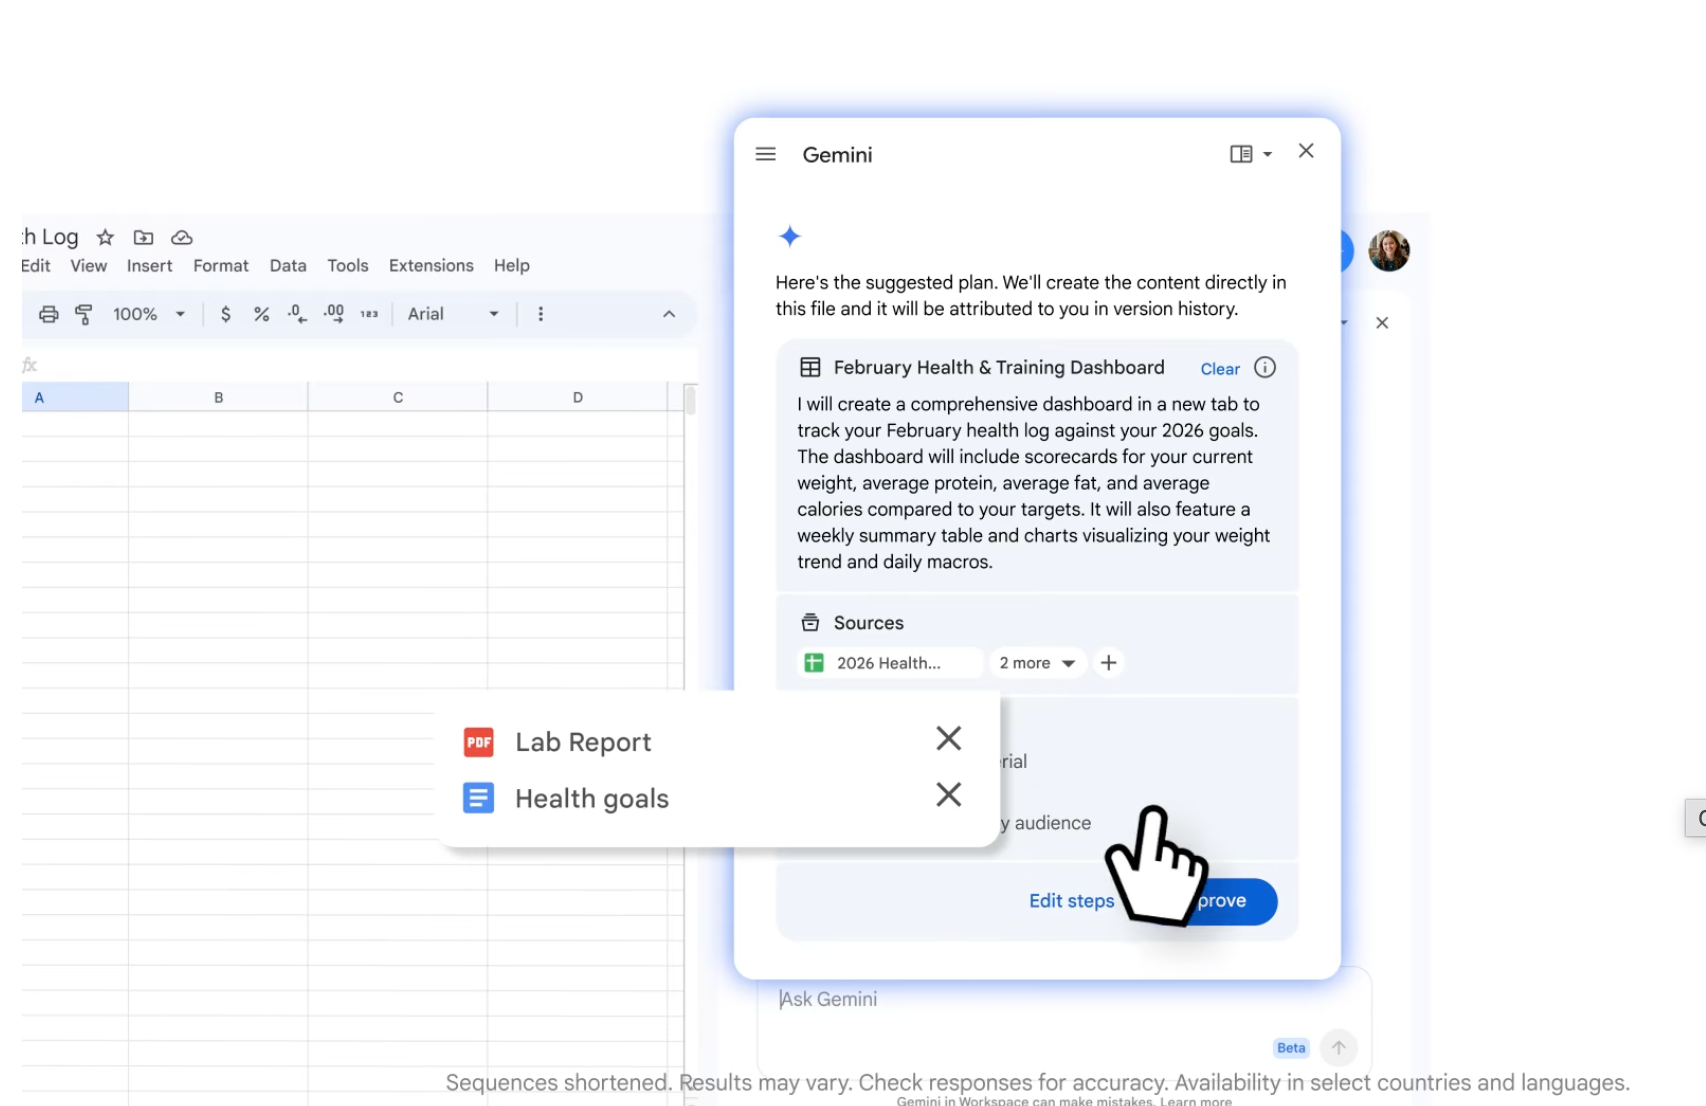Close the Gemini panel
This screenshot has height=1106, width=1706.
pos(1306,151)
